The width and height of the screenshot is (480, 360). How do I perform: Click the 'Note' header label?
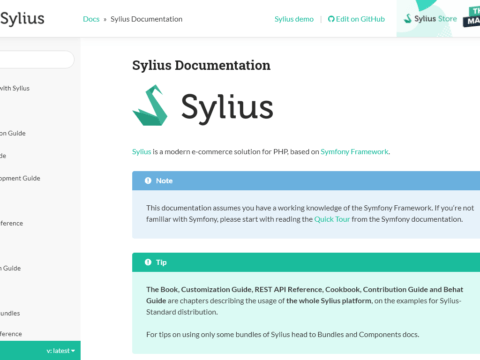coord(164,181)
